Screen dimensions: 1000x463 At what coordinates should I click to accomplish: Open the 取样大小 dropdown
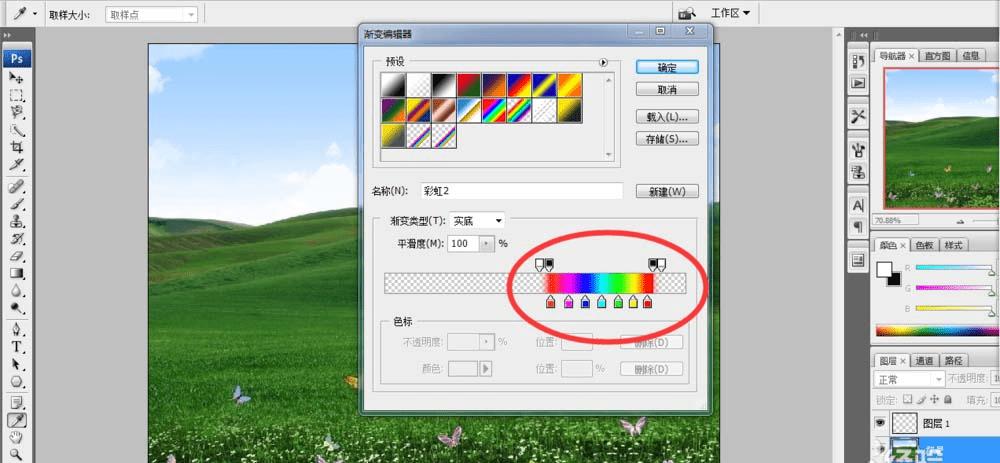click(151, 15)
